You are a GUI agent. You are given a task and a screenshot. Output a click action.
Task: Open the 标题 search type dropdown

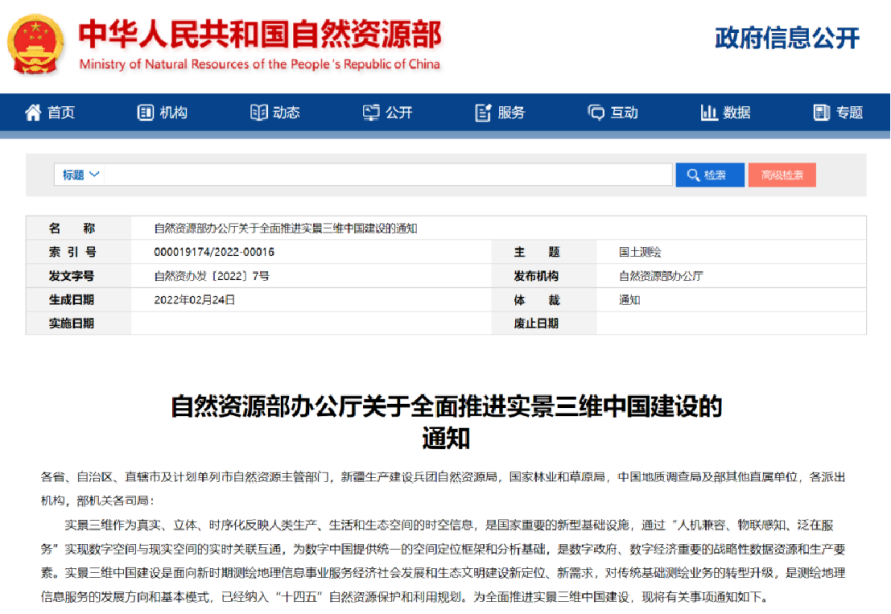click(81, 175)
